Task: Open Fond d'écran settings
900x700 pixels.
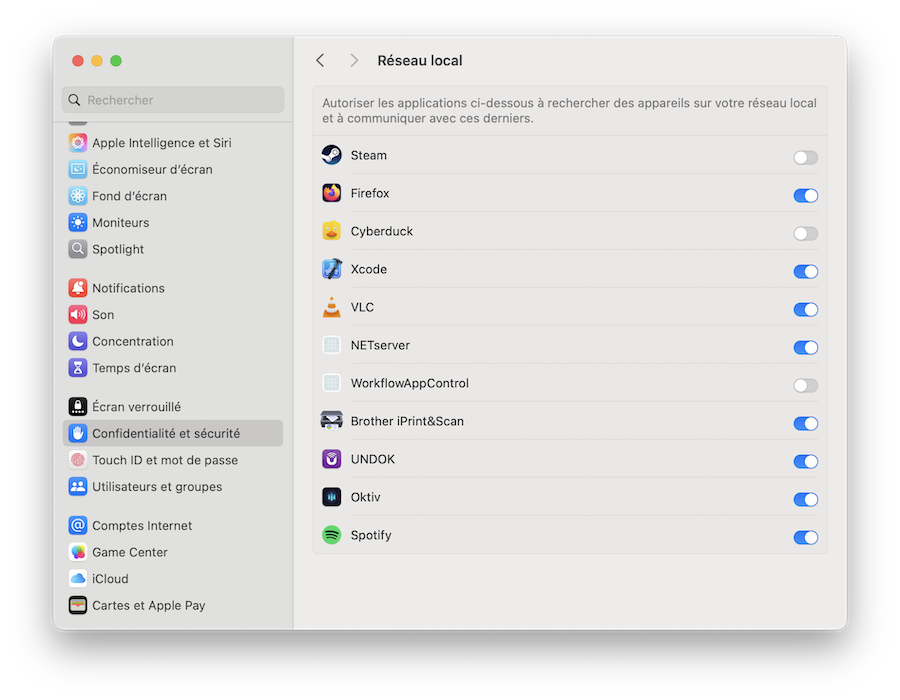Action: pos(173,196)
